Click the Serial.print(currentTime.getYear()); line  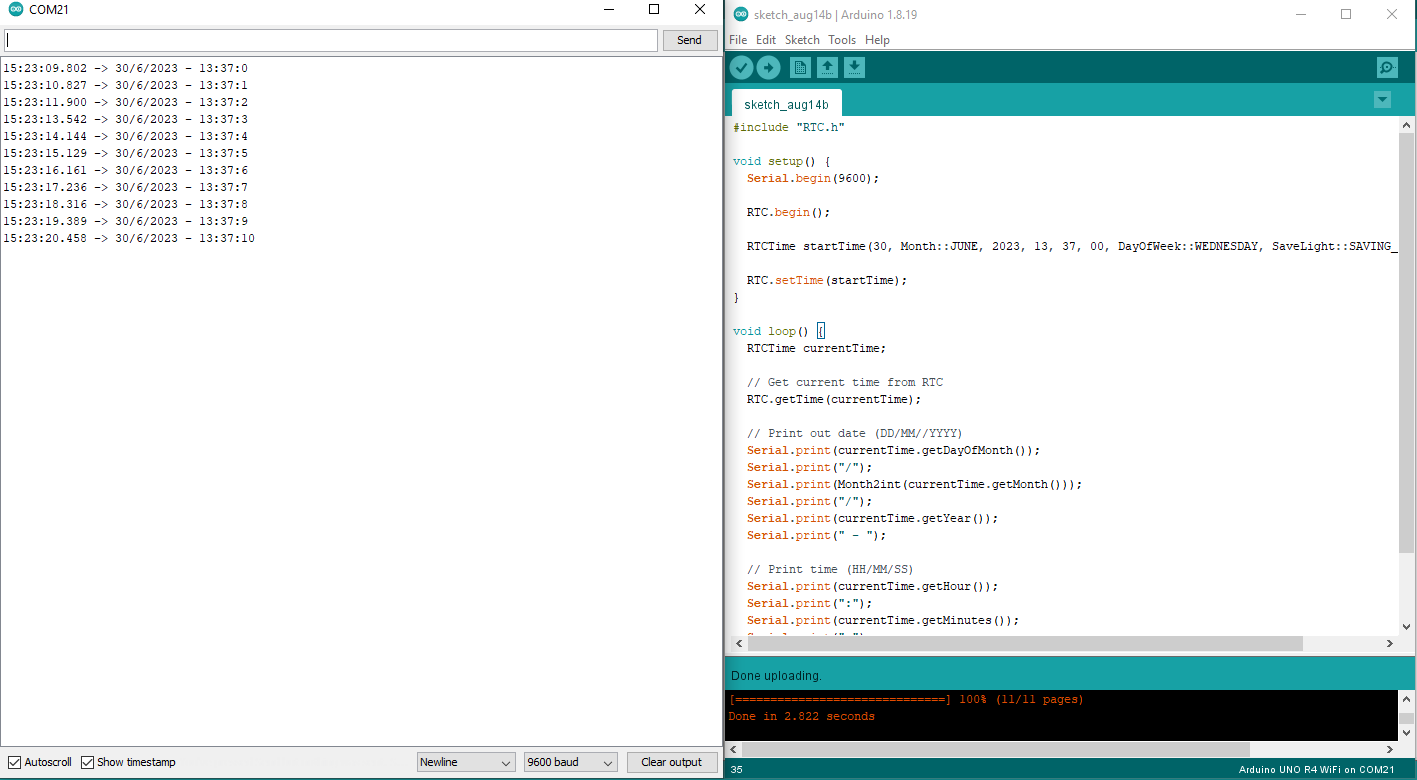pyautogui.click(x=873, y=518)
